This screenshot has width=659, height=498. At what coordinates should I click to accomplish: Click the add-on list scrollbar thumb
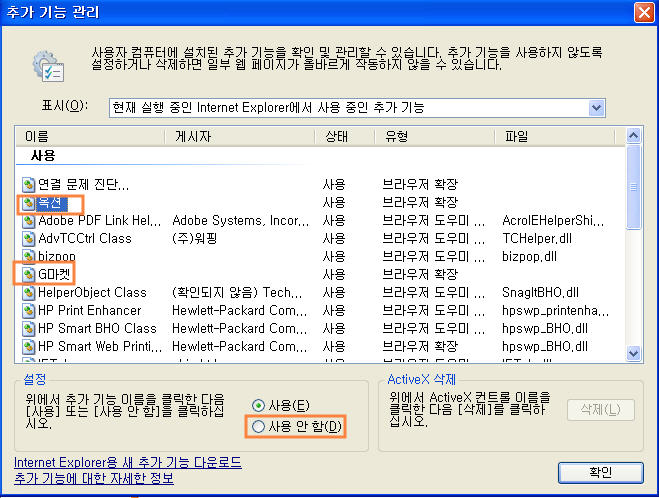click(x=633, y=187)
